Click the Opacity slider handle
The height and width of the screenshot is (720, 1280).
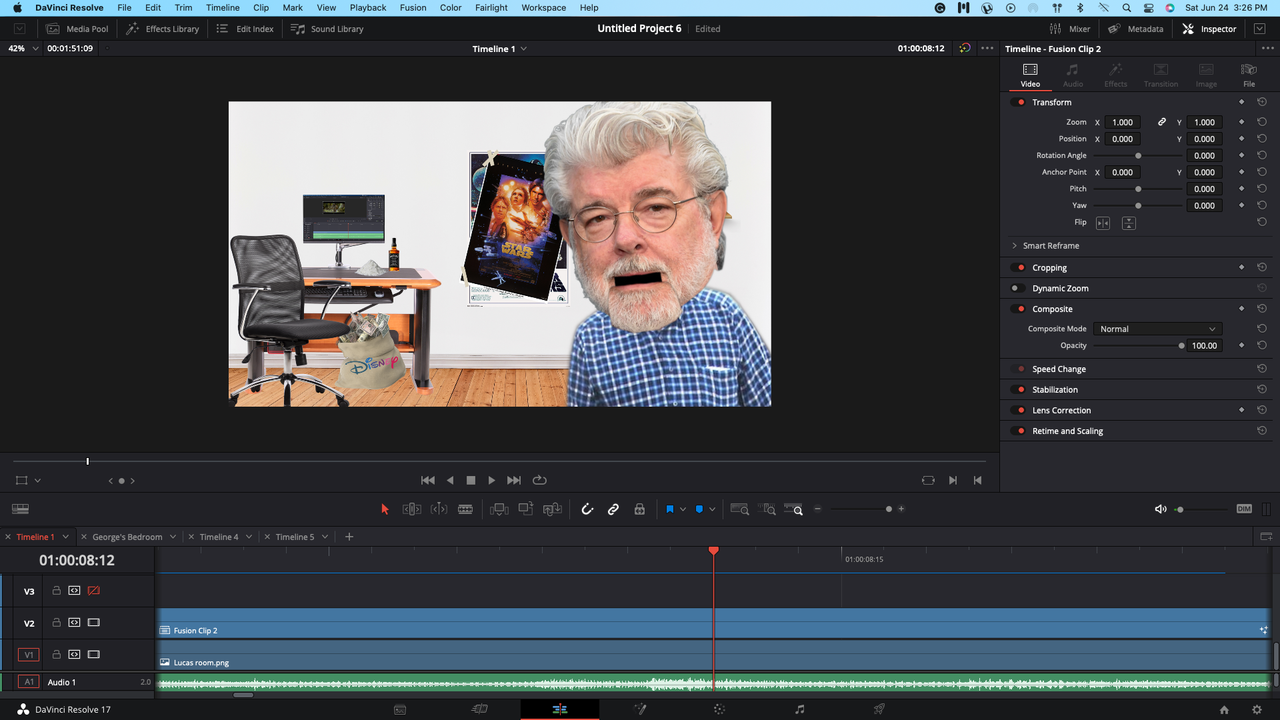[x=1181, y=346]
